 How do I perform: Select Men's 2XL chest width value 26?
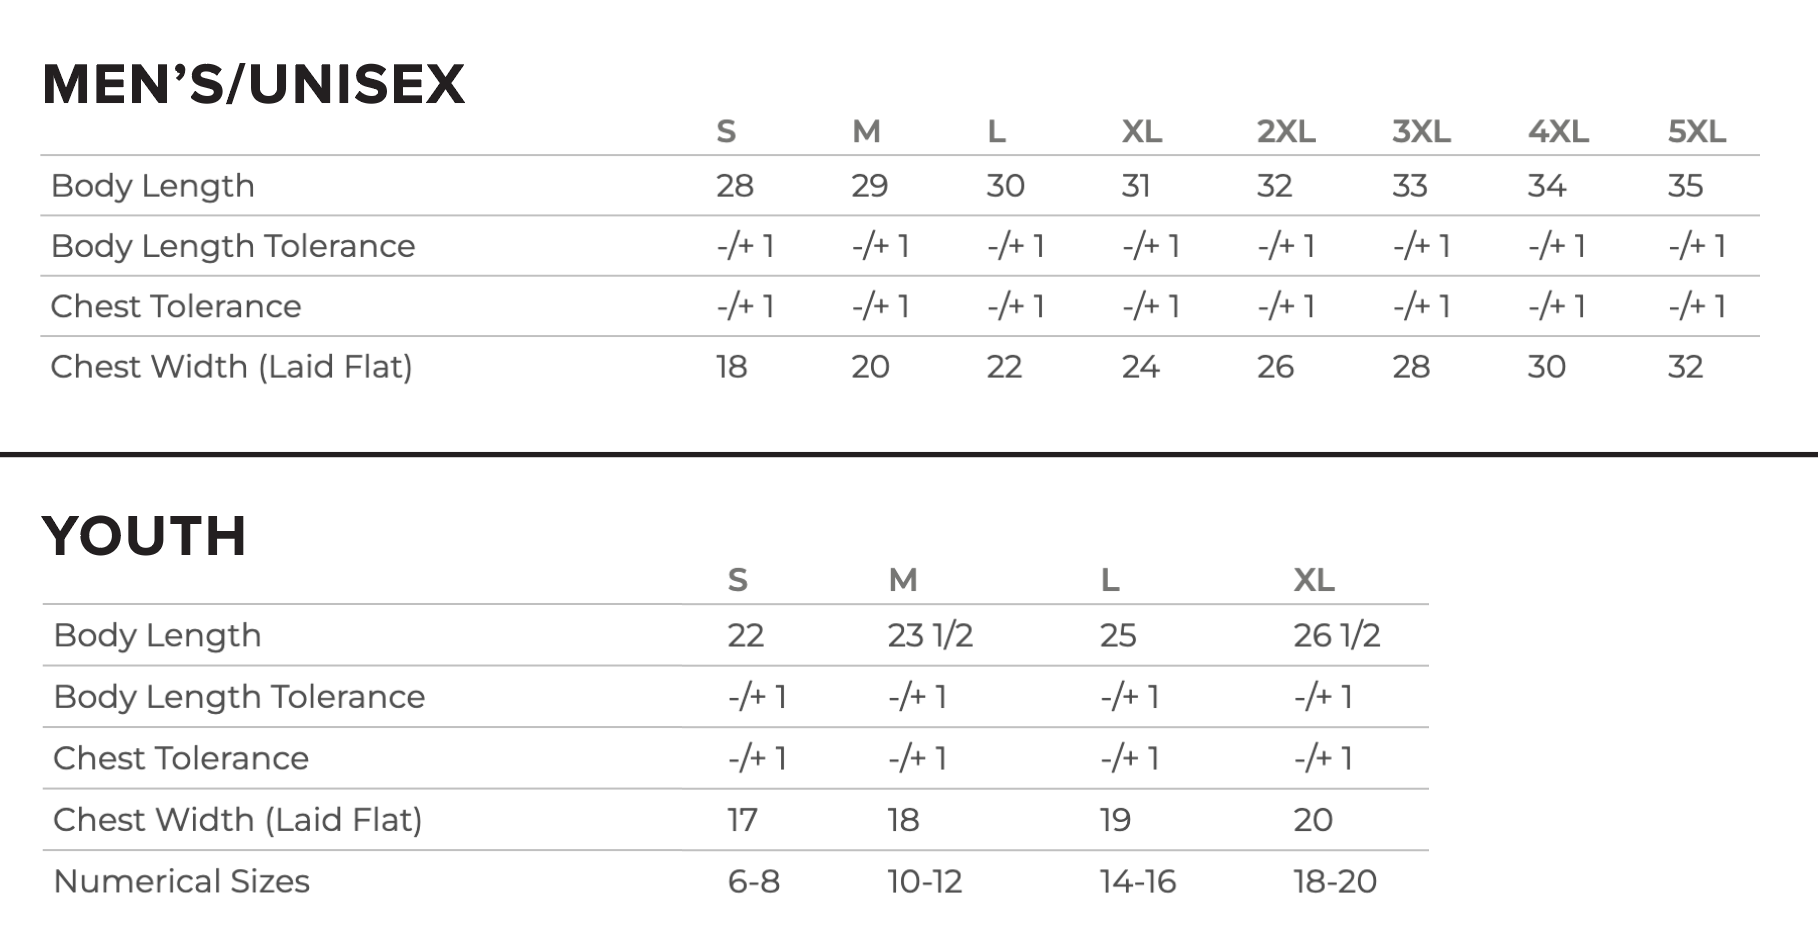[1275, 367]
